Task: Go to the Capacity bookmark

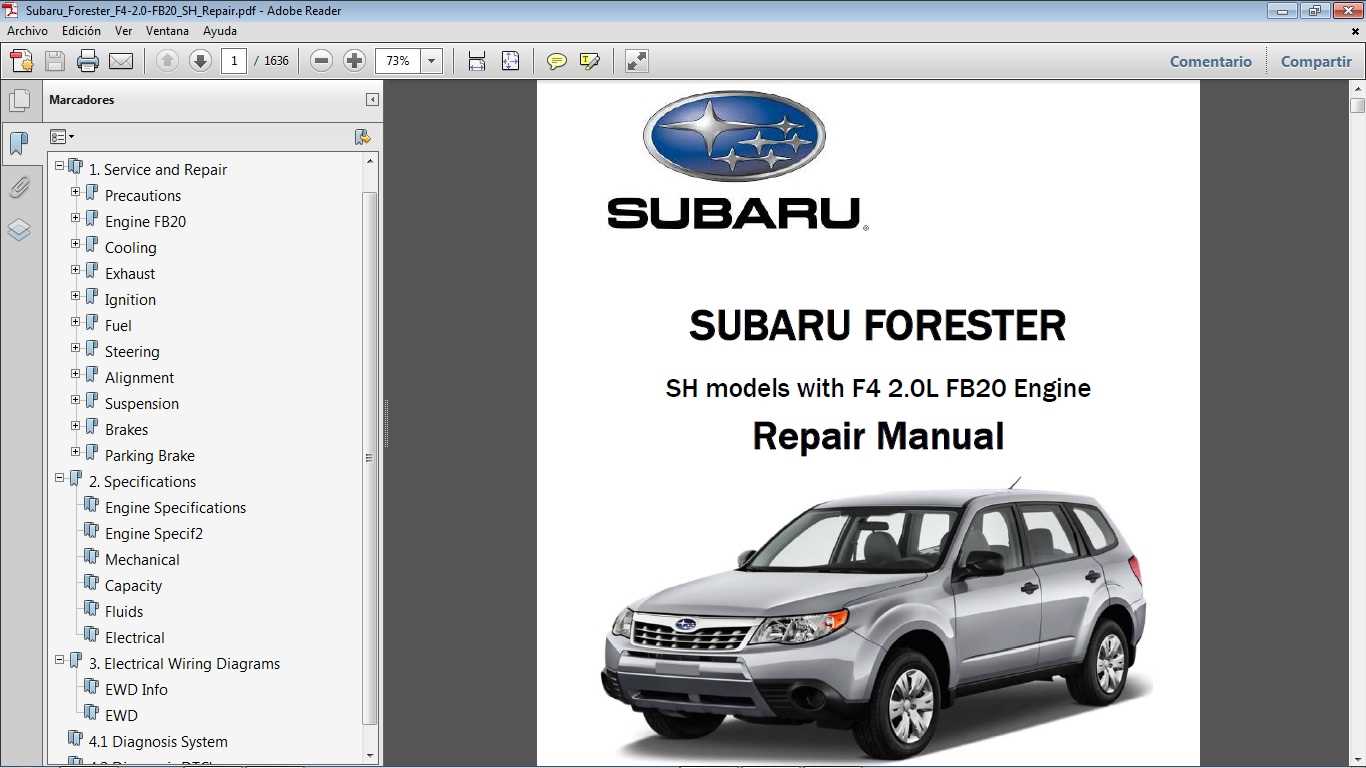Action: point(133,585)
